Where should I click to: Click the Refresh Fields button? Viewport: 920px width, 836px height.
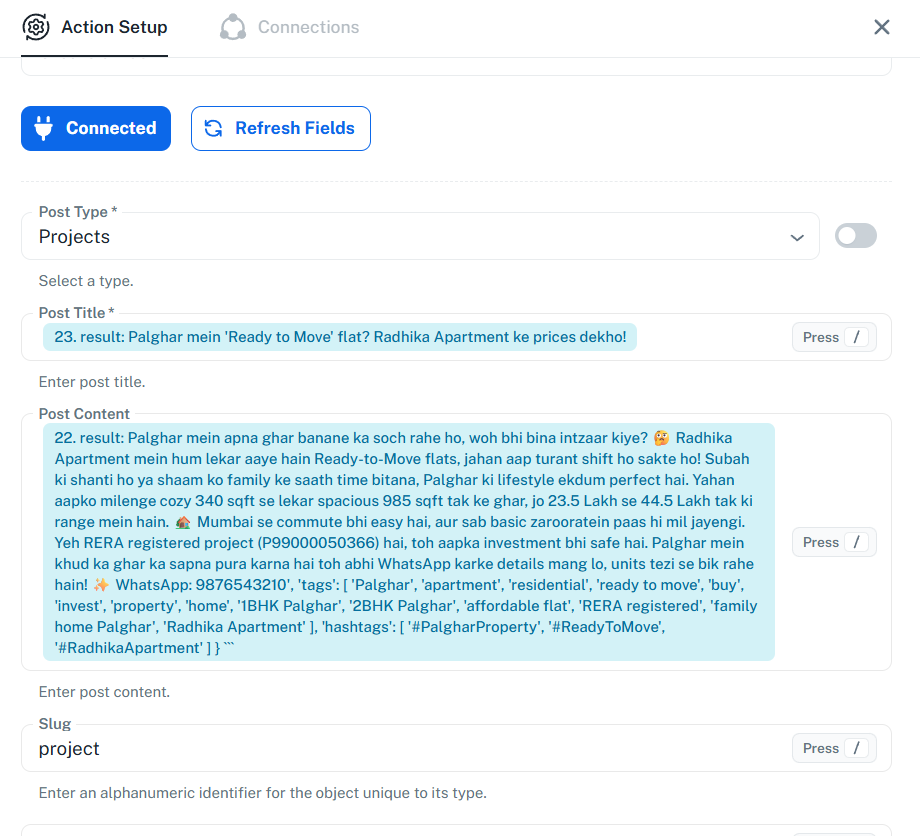click(280, 128)
